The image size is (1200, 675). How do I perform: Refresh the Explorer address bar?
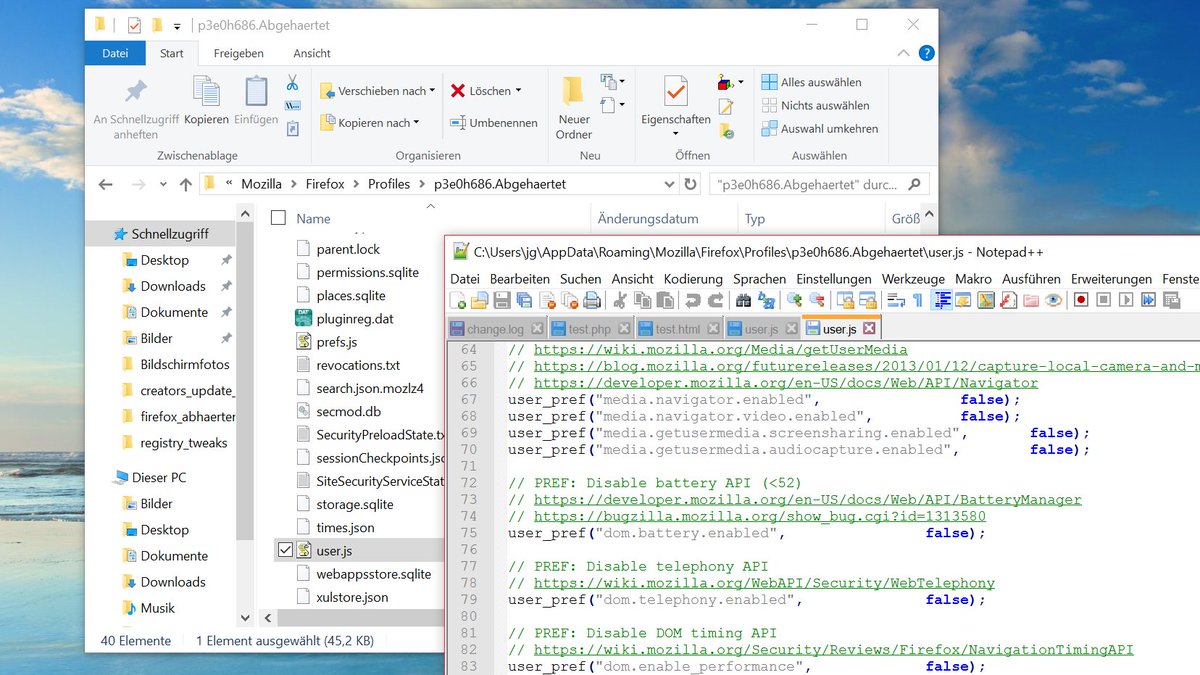pos(690,184)
